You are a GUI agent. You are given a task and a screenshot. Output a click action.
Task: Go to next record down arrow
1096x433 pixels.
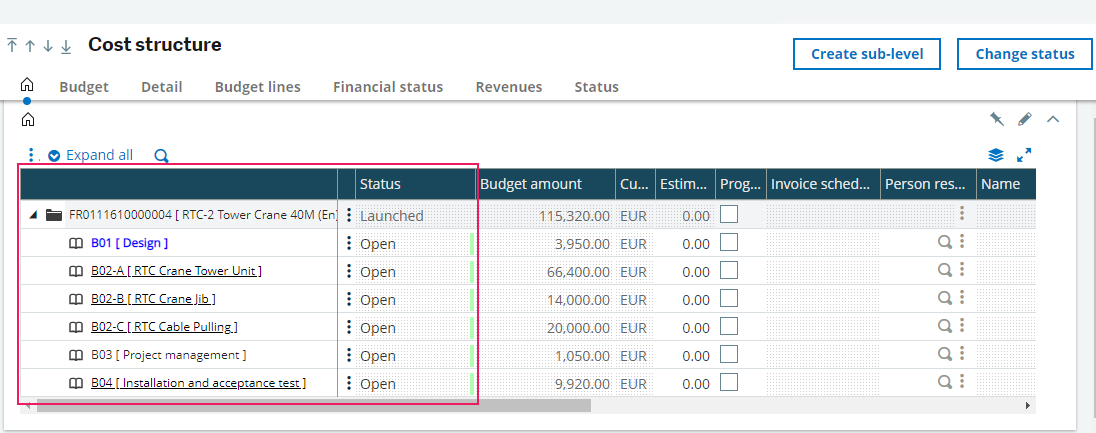(48, 46)
